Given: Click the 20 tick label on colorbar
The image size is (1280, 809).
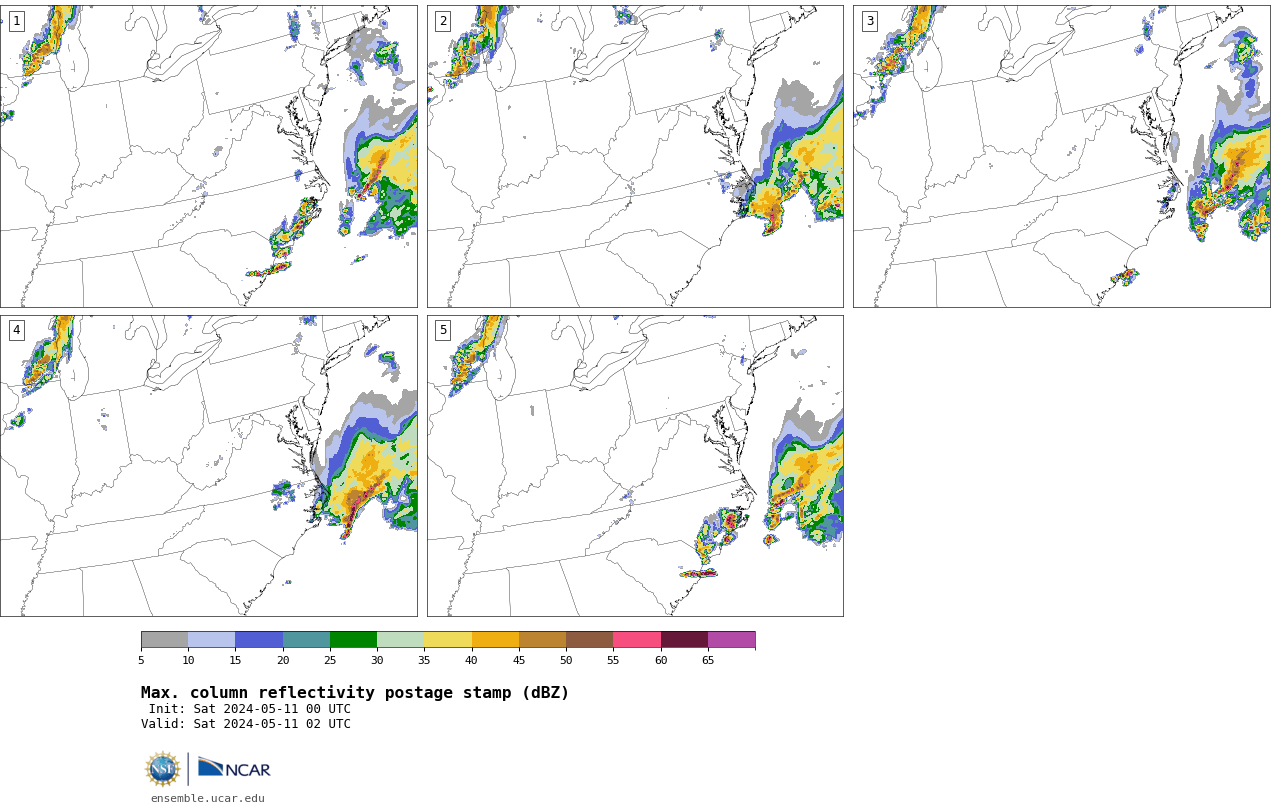Looking at the screenshot, I should point(283,660).
